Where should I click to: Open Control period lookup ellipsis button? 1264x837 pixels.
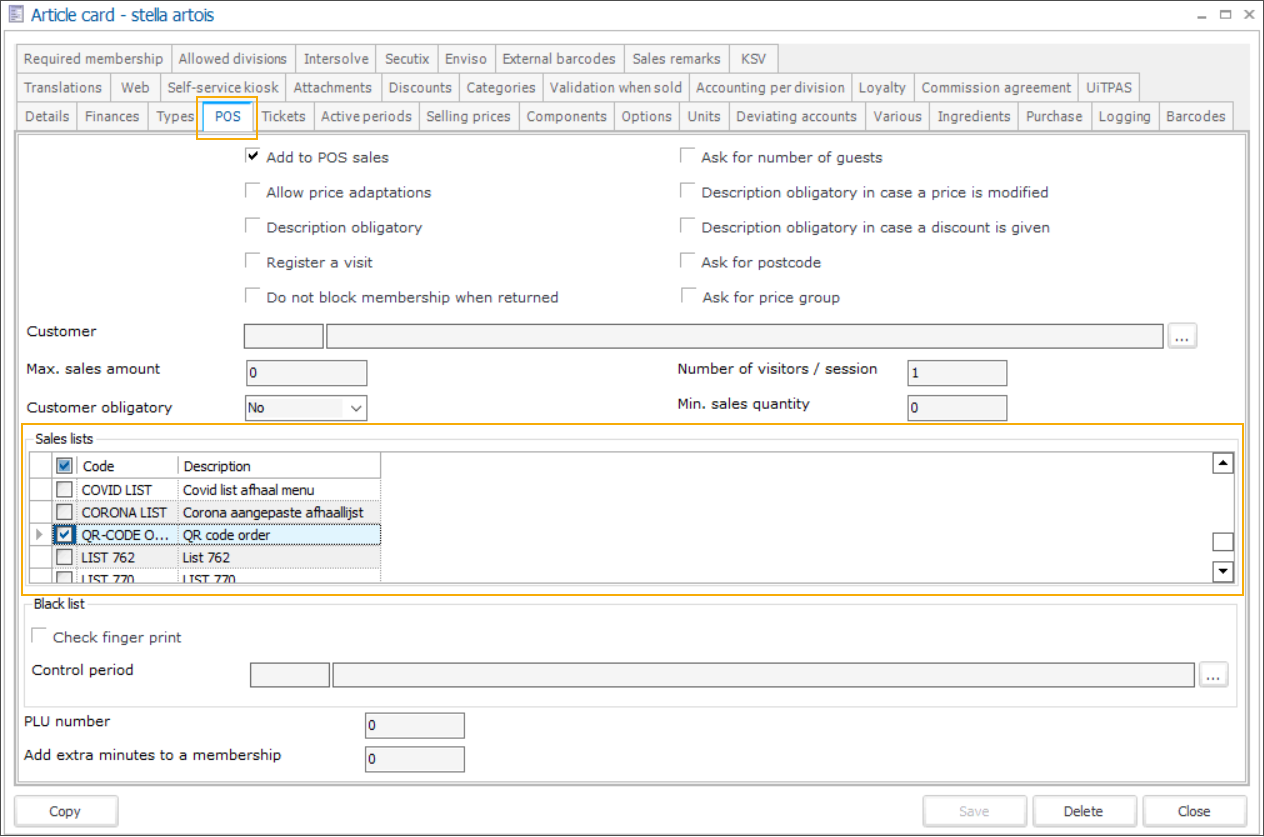pos(1213,675)
